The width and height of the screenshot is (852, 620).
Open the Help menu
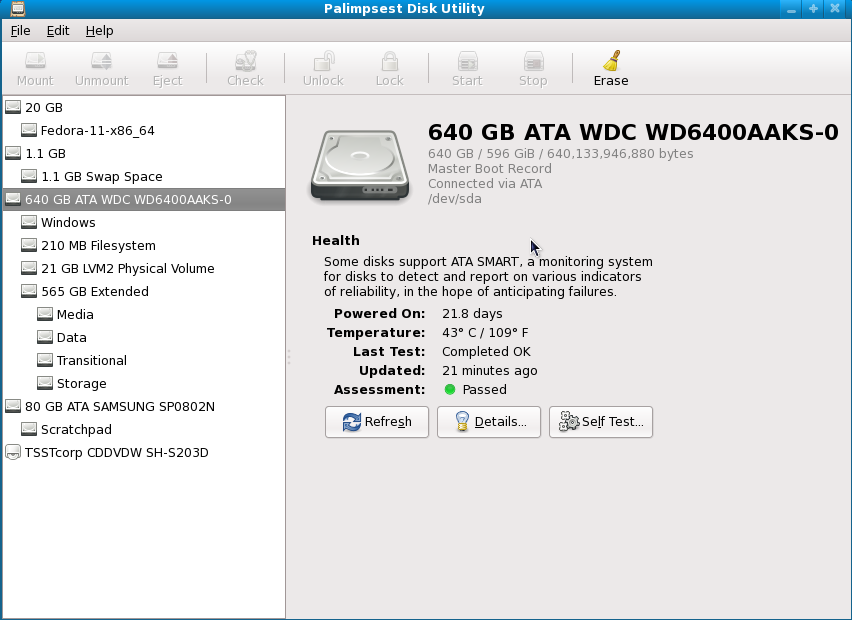[99, 31]
